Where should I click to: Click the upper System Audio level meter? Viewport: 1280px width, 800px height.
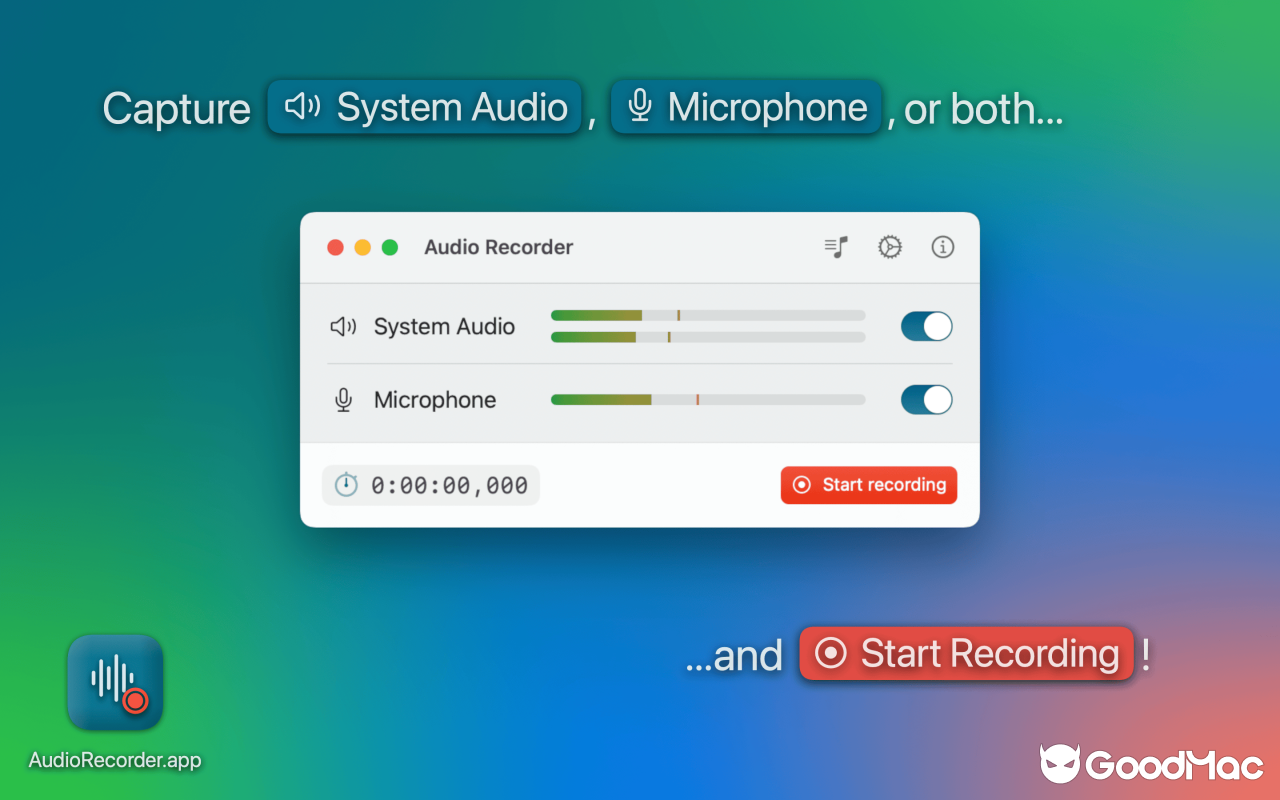(x=708, y=315)
